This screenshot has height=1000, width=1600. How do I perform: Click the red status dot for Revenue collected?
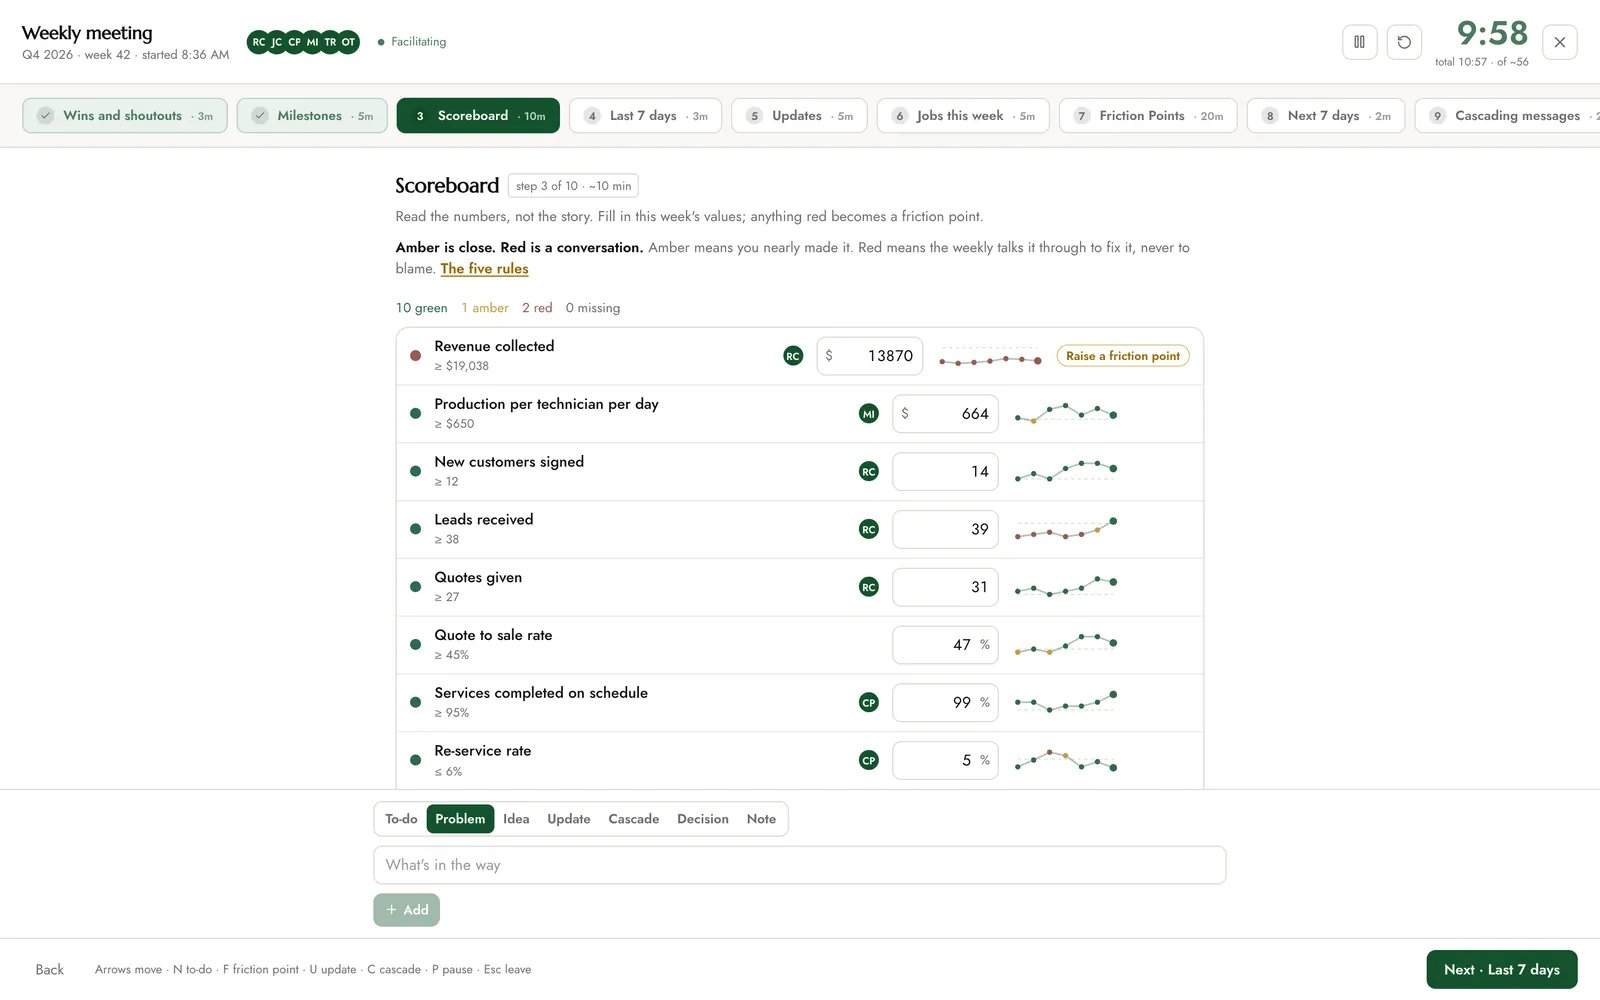coord(415,356)
